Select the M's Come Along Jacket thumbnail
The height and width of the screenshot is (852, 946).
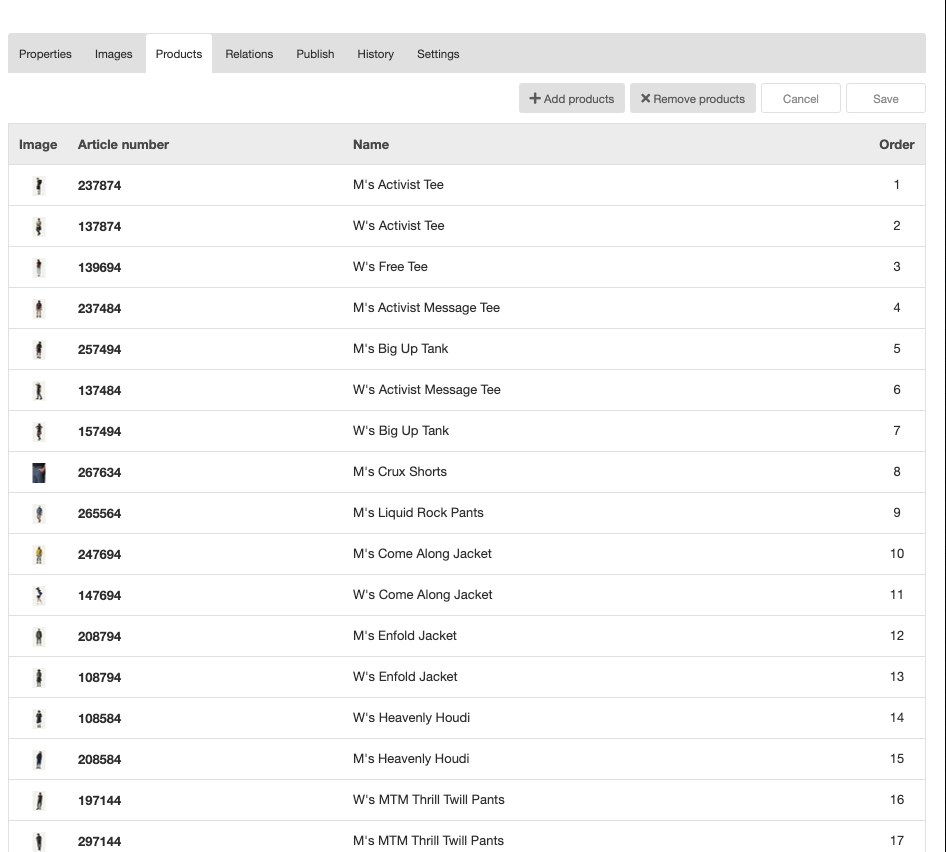pyautogui.click(x=39, y=554)
